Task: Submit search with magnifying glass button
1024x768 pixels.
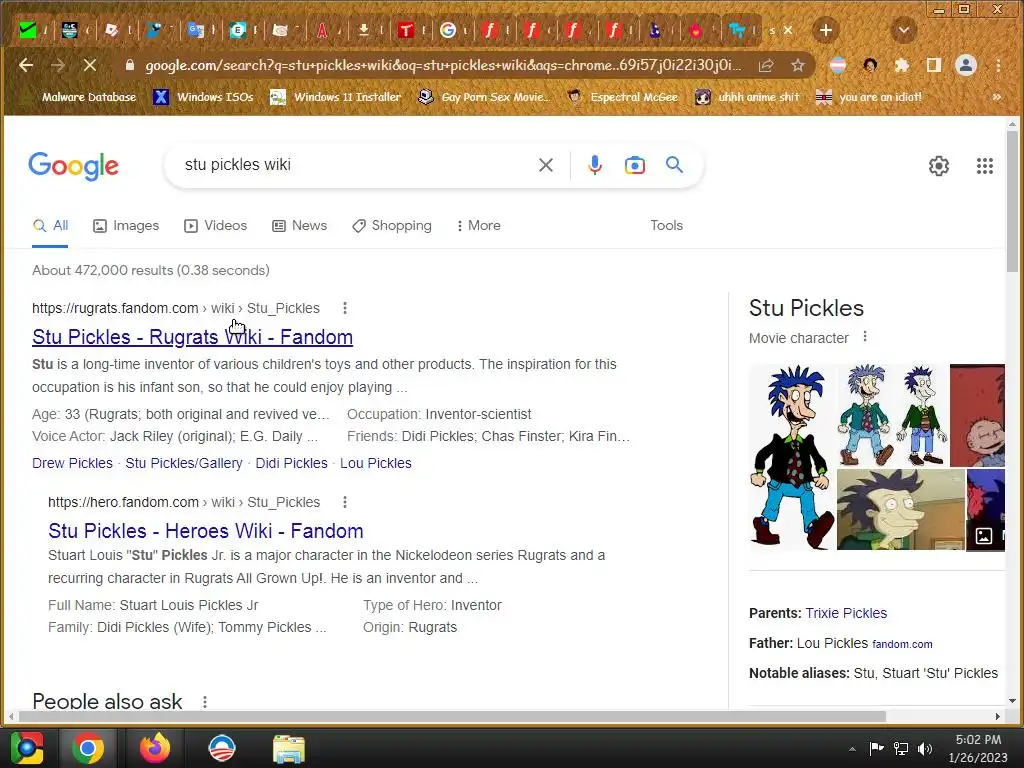Action: click(x=675, y=165)
